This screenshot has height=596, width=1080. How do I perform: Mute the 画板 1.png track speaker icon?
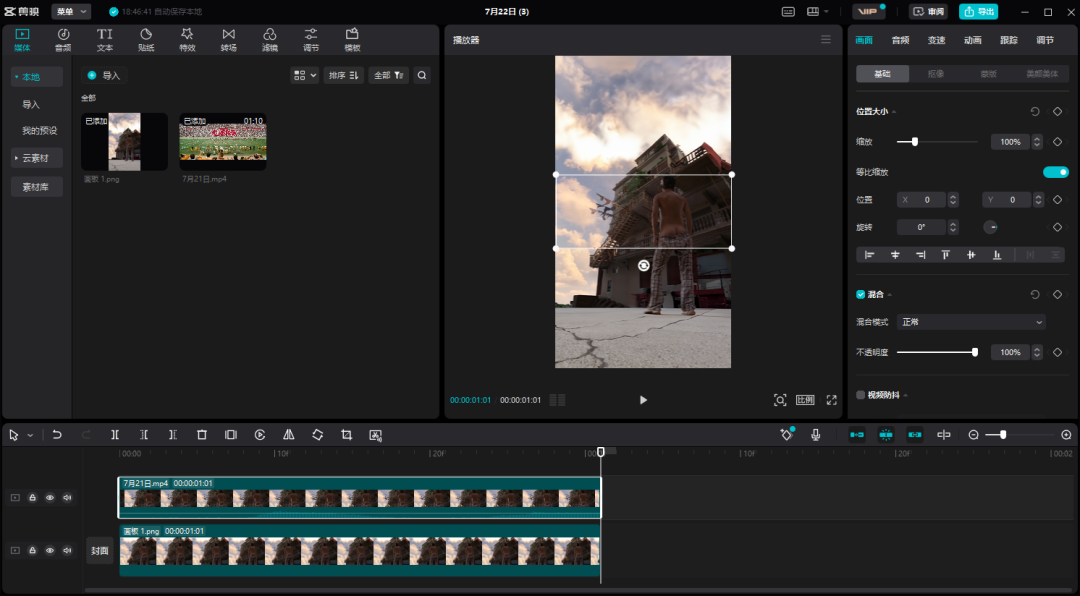67,551
